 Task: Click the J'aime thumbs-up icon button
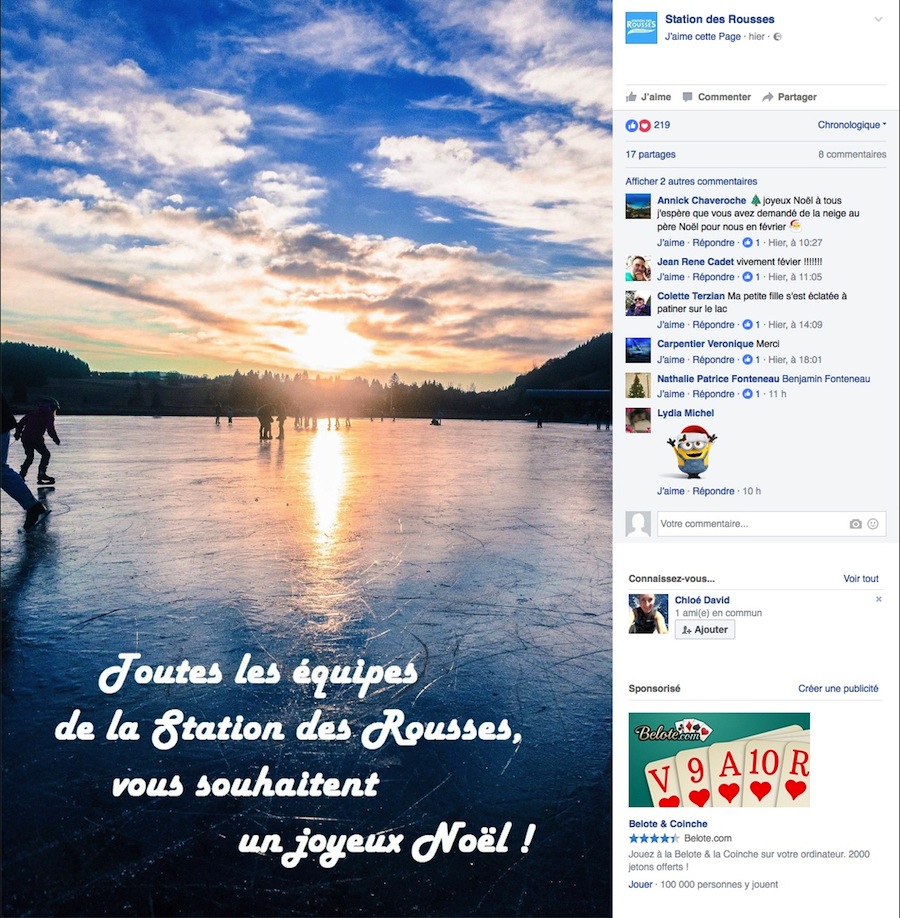click(648, 97)
